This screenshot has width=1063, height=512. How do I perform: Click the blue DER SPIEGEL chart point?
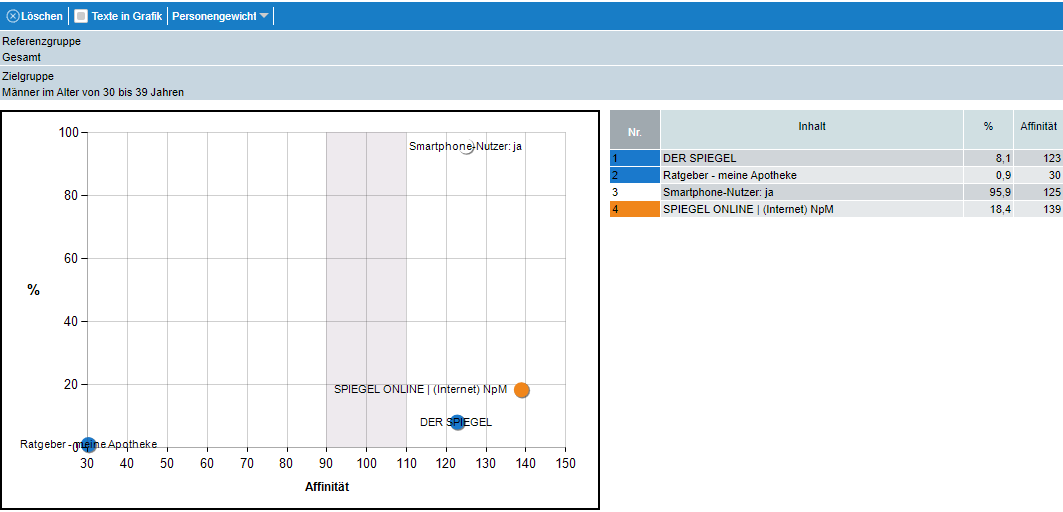[x=458, y=422]
